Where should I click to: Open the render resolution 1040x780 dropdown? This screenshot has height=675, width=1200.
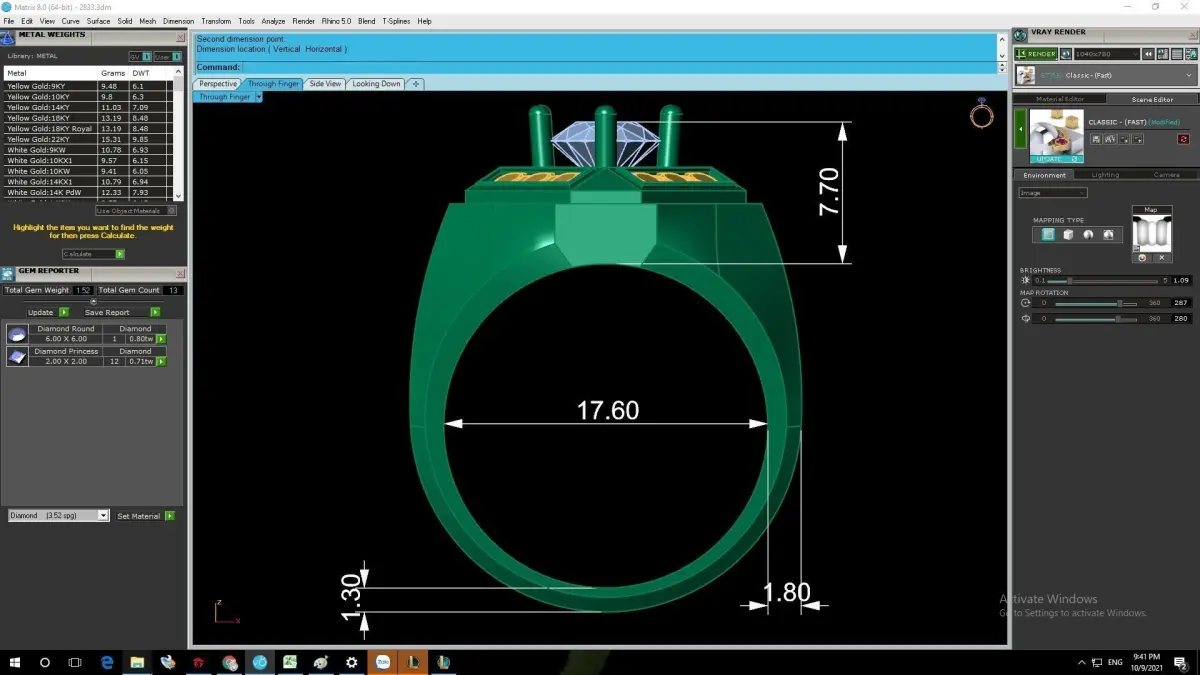pyautogui.click(x=1106, y=54)
